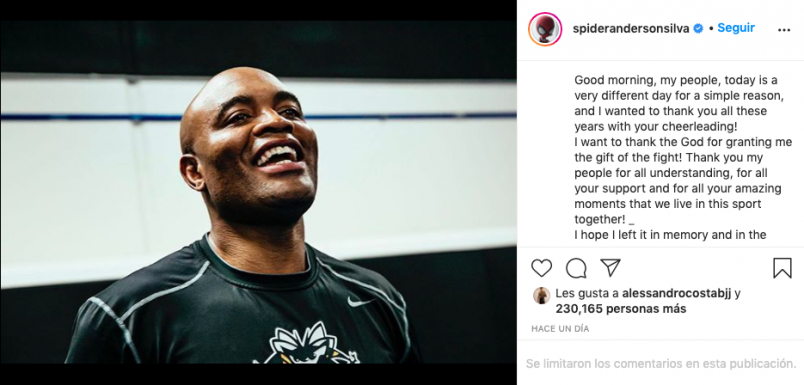
Task: Open alessandrocostabjj's profile link
Action: (x=676, y=294)
